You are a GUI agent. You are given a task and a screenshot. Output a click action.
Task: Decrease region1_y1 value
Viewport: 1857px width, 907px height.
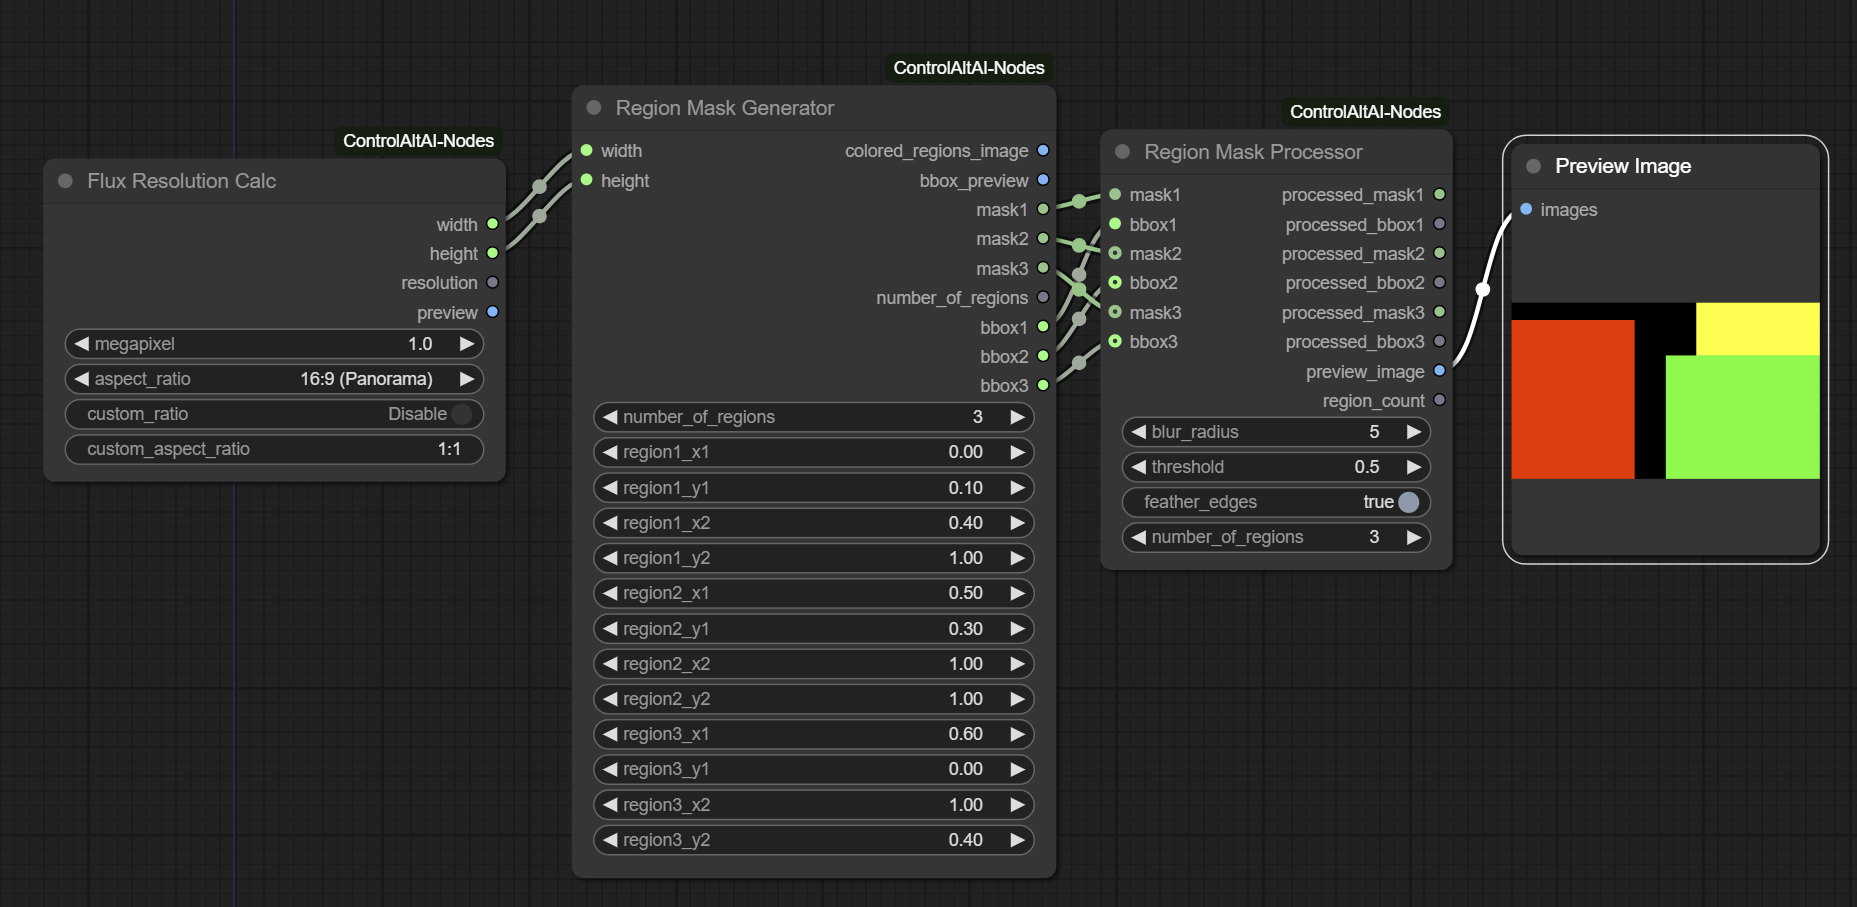coord(610,488)
